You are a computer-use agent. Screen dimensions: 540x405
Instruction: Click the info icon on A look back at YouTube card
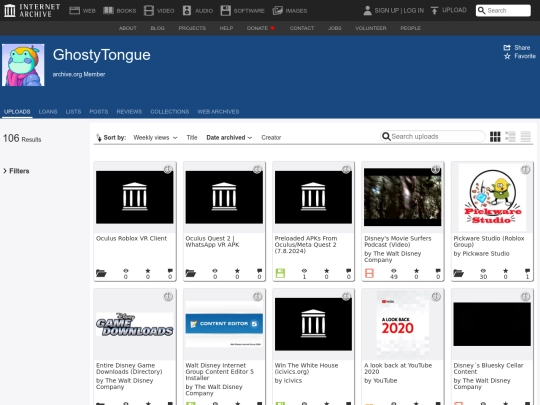click(x=436, y=297)
